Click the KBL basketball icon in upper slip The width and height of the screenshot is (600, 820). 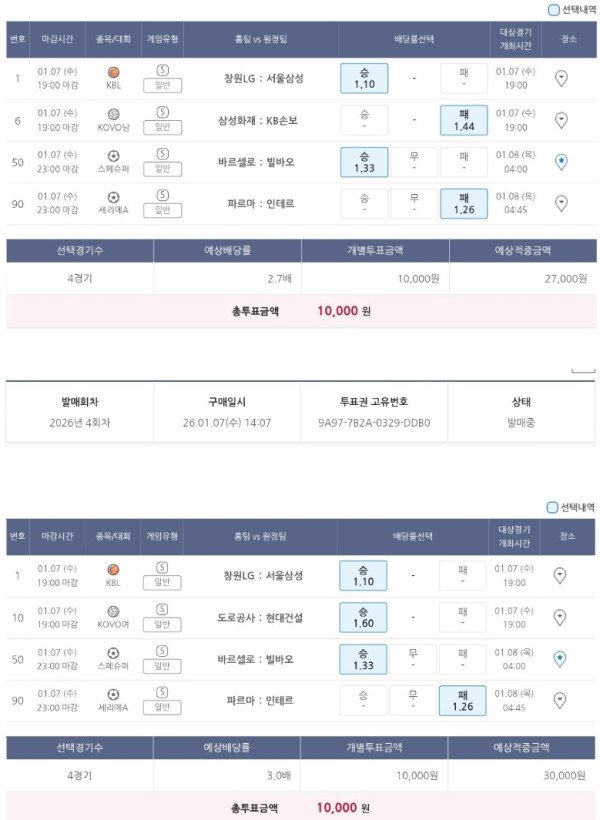(x=113, y=72)
